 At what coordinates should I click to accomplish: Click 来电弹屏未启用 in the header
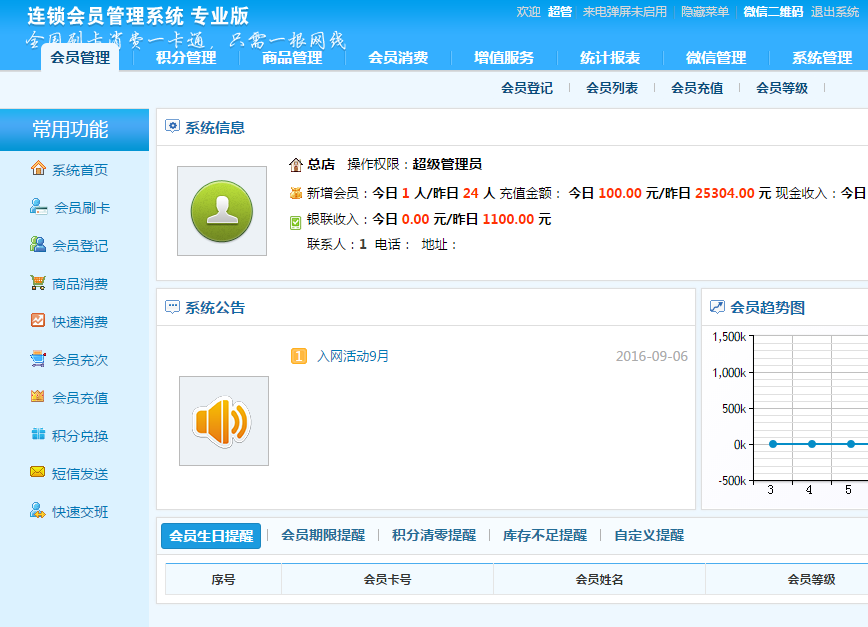[624, 12]
